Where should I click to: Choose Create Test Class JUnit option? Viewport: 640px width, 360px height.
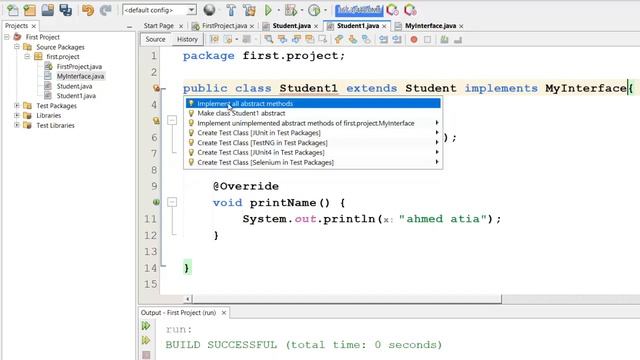point(313,133)
